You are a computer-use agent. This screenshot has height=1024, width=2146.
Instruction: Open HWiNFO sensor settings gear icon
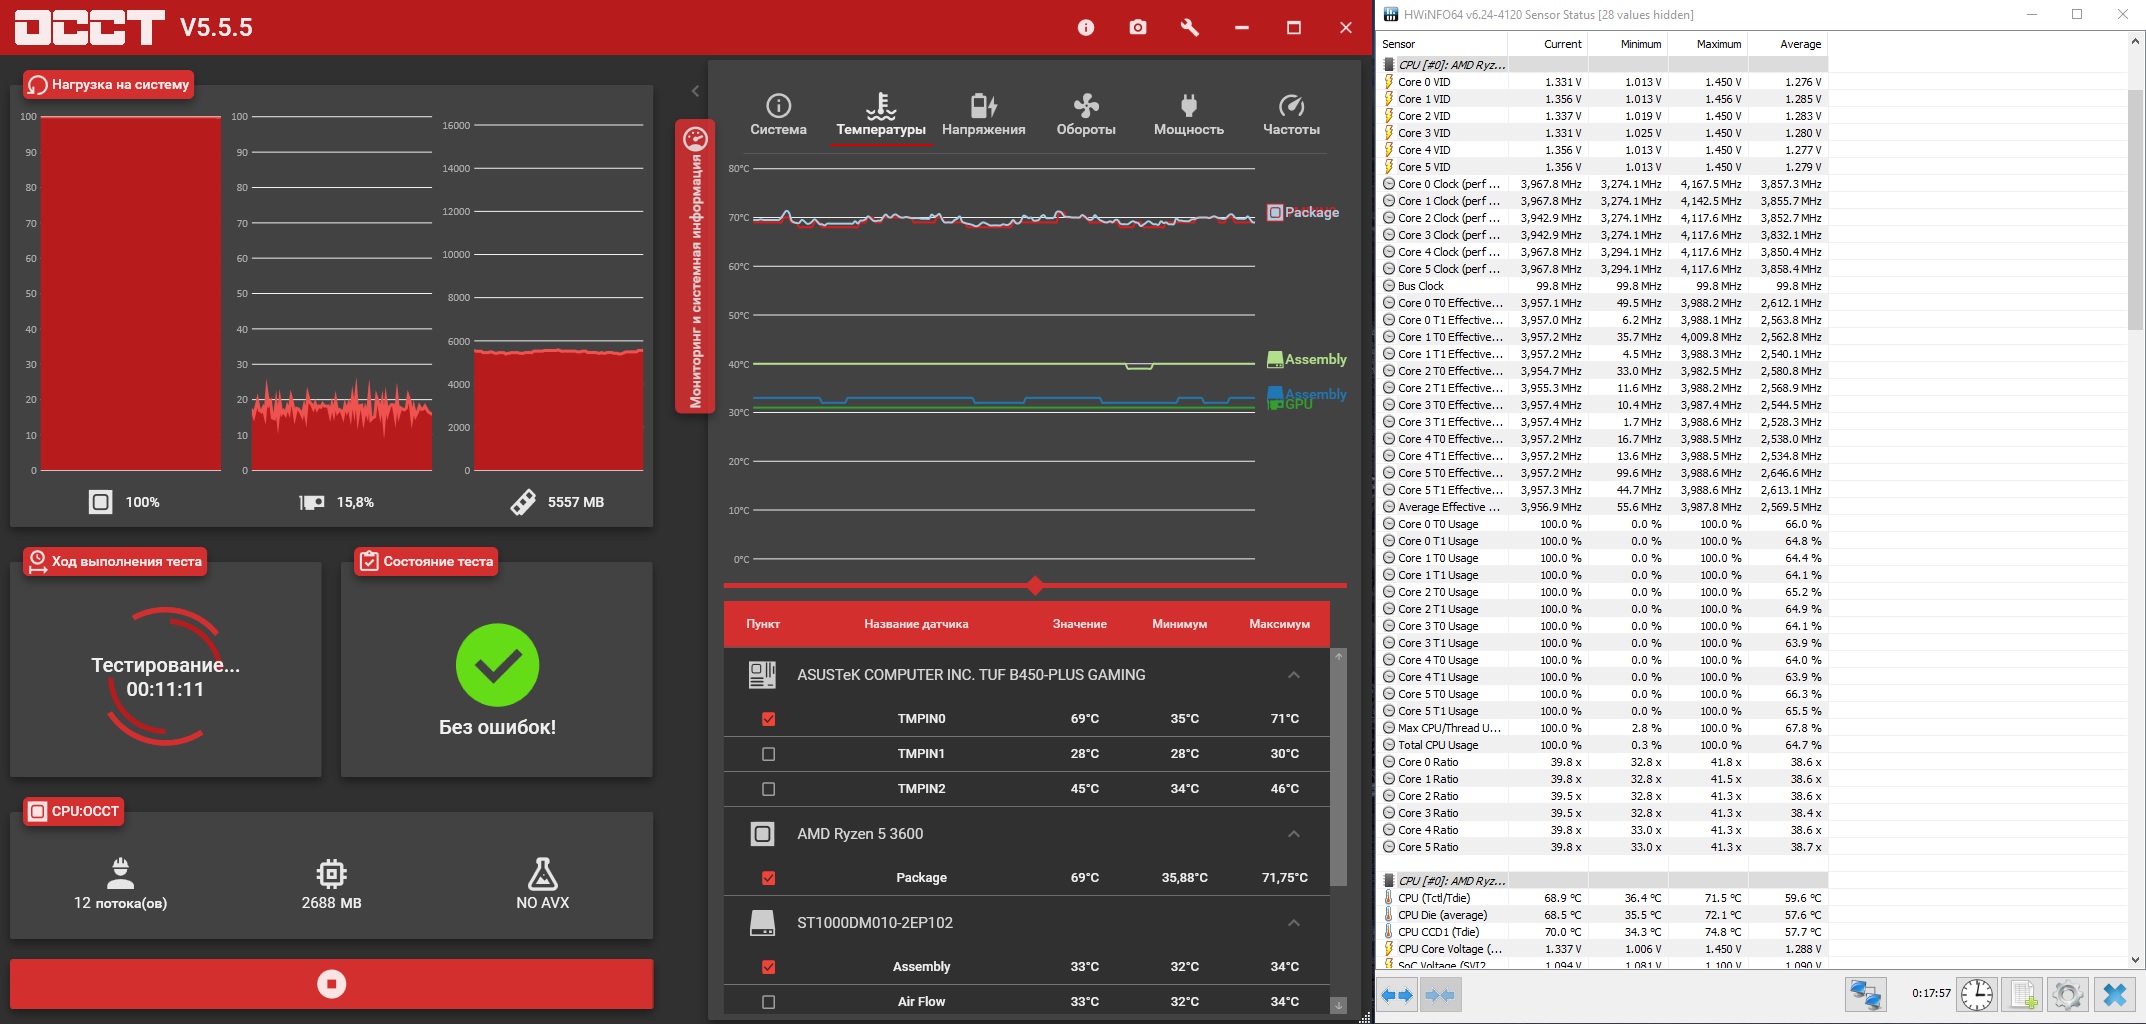click(2067, 994)
